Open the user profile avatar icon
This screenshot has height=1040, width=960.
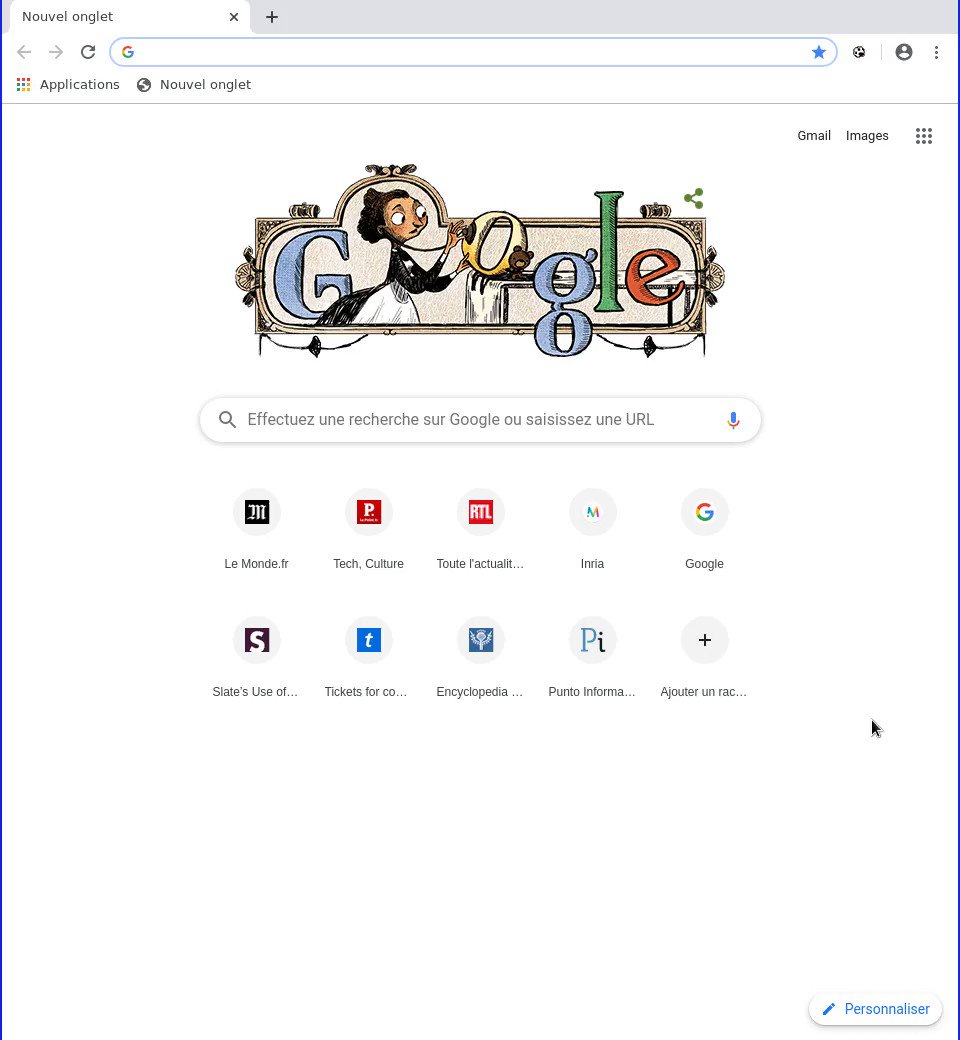[x=904, y=52]
